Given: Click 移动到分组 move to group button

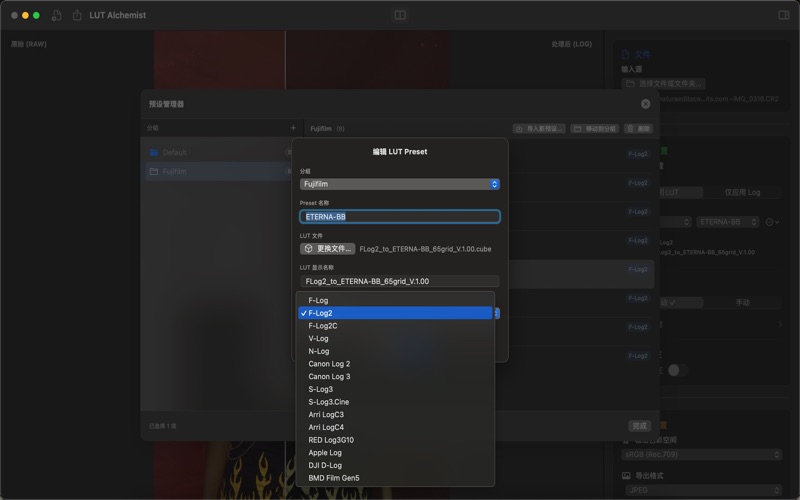Looking at the screenshot, I should coord(594,129).
